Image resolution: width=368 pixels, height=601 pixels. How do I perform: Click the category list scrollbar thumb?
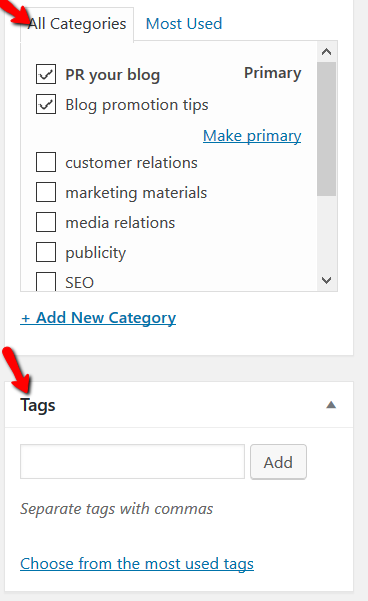click(327, 129)
